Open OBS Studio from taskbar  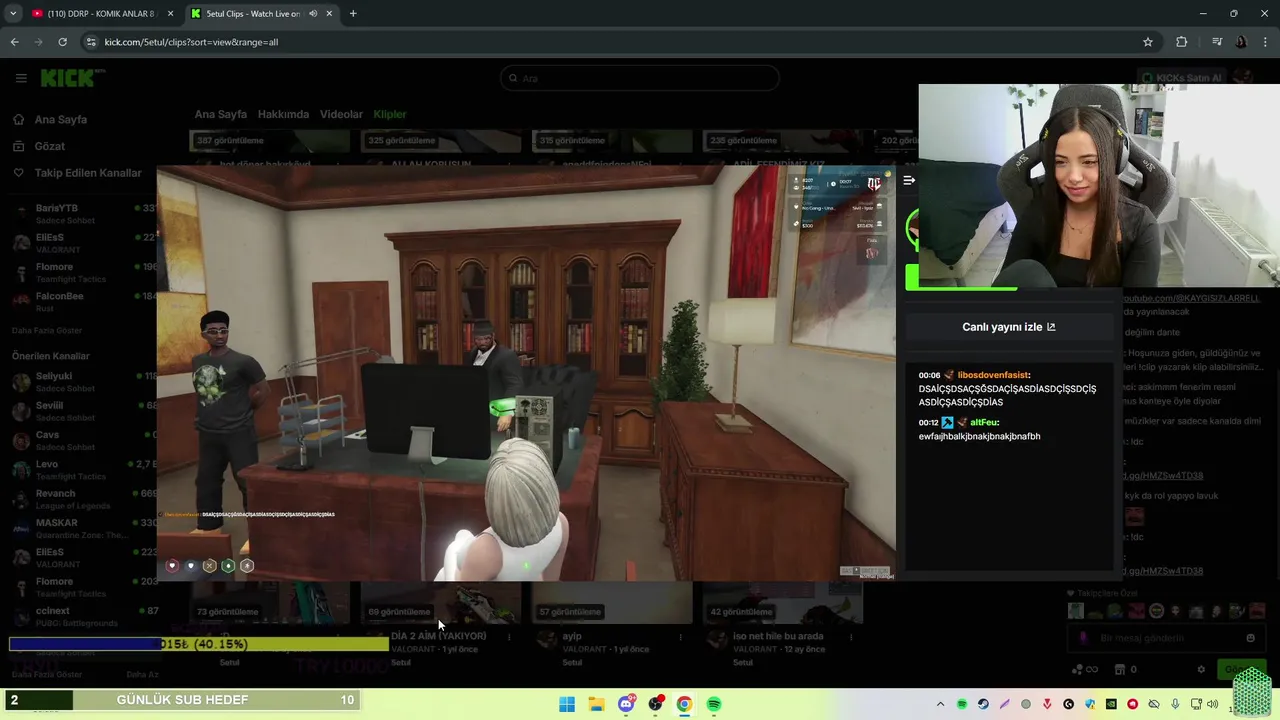click(x=655, y=704)
